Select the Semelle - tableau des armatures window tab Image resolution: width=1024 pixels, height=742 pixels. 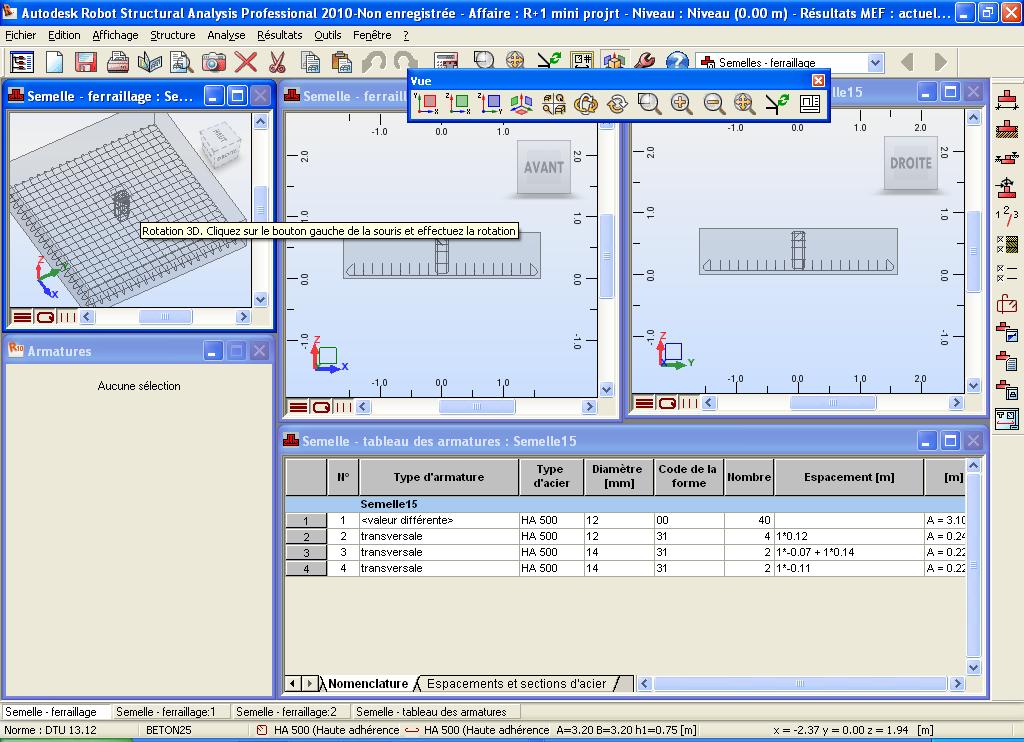click(431, 712)
